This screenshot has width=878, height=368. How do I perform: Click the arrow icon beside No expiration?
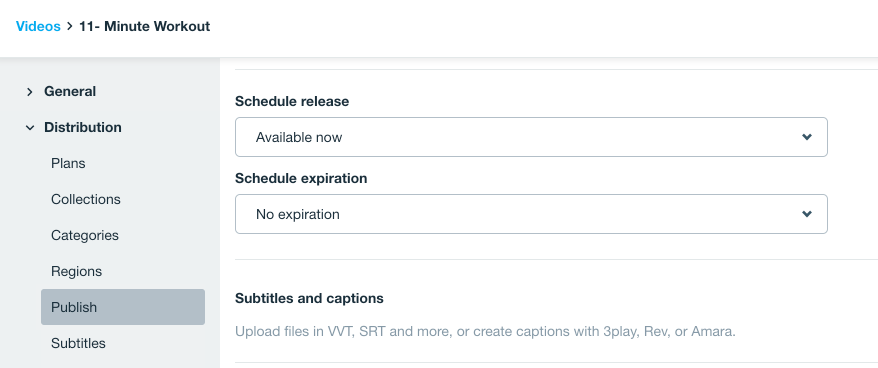click(x=807, y=214)
